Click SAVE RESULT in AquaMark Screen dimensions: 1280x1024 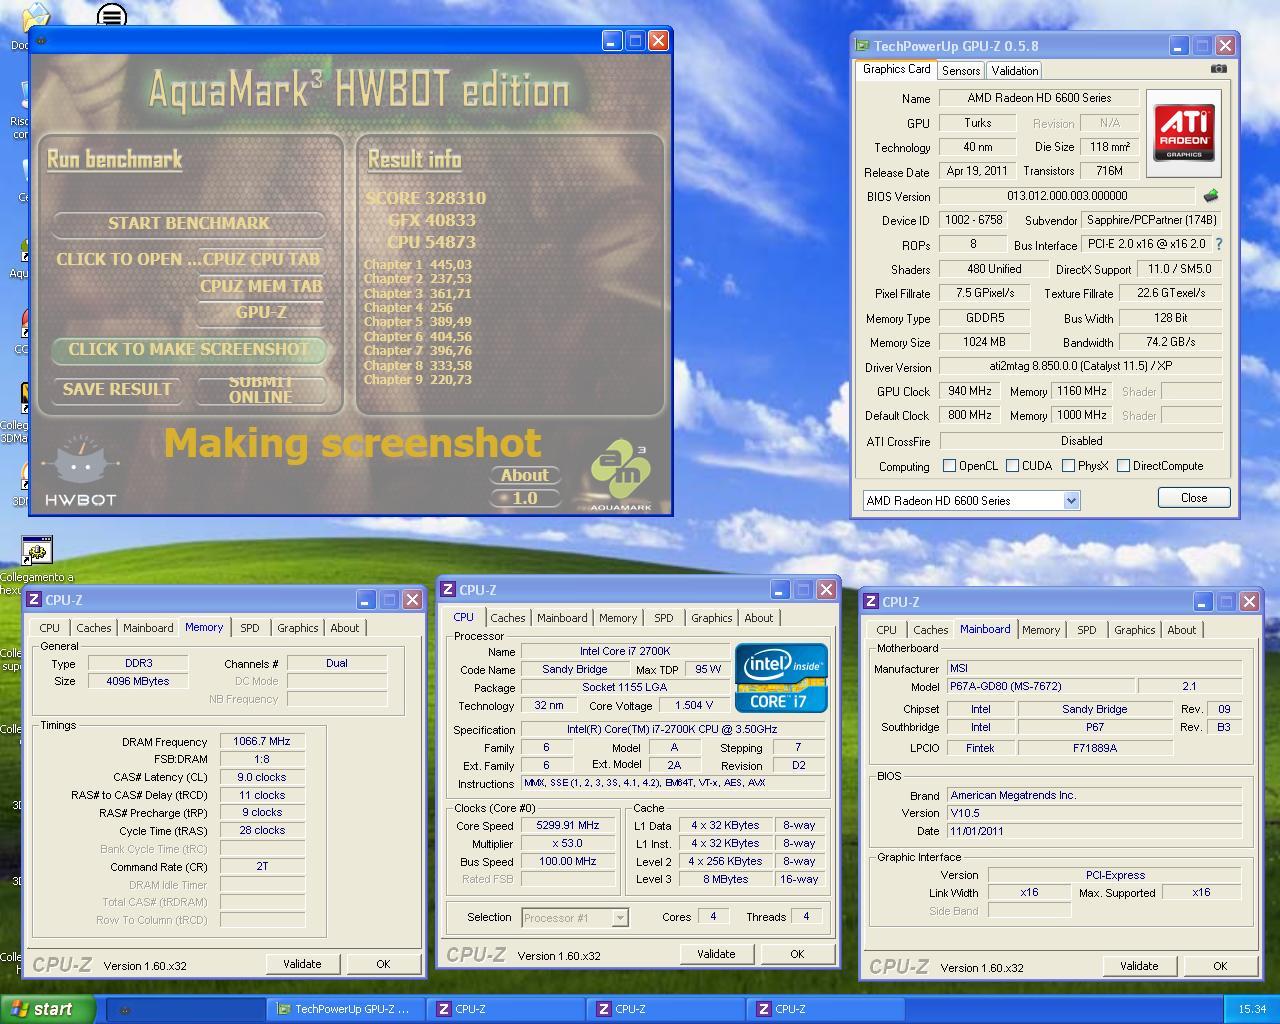117,390
